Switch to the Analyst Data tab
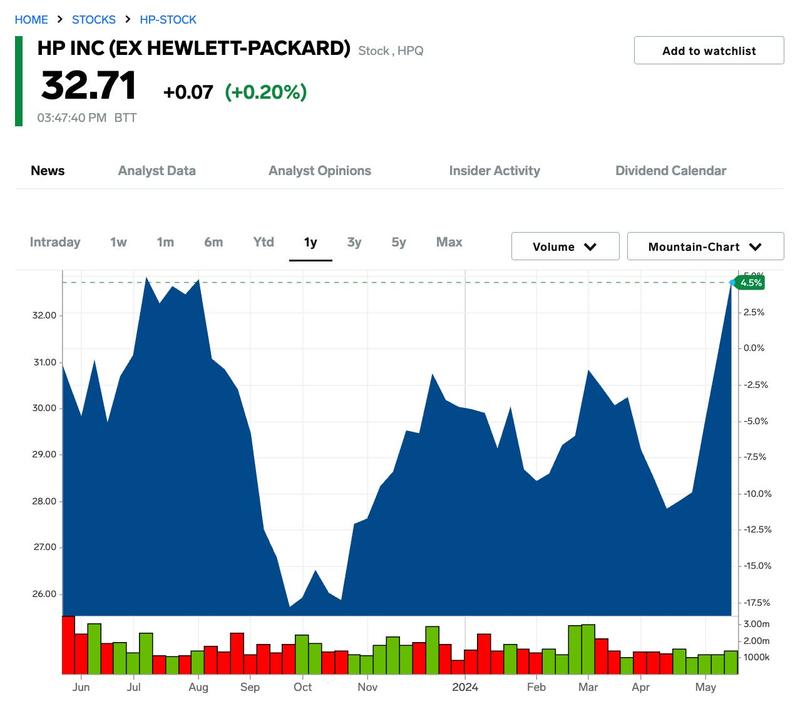This screenshot has height=702, width=800. [157, 170]
